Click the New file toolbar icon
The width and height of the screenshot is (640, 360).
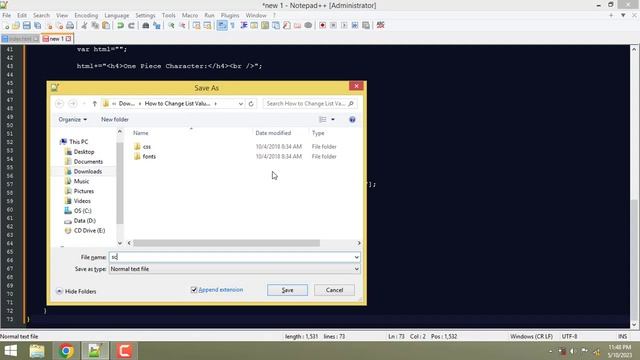pos(6,26)
